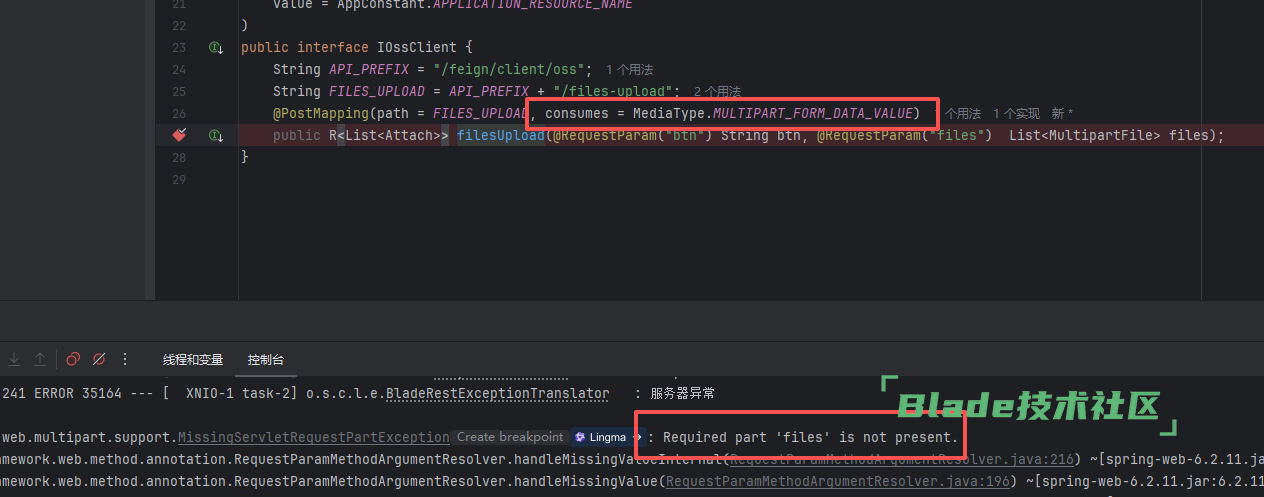
Task: Click the filesUpload method name
Action: 500,135
